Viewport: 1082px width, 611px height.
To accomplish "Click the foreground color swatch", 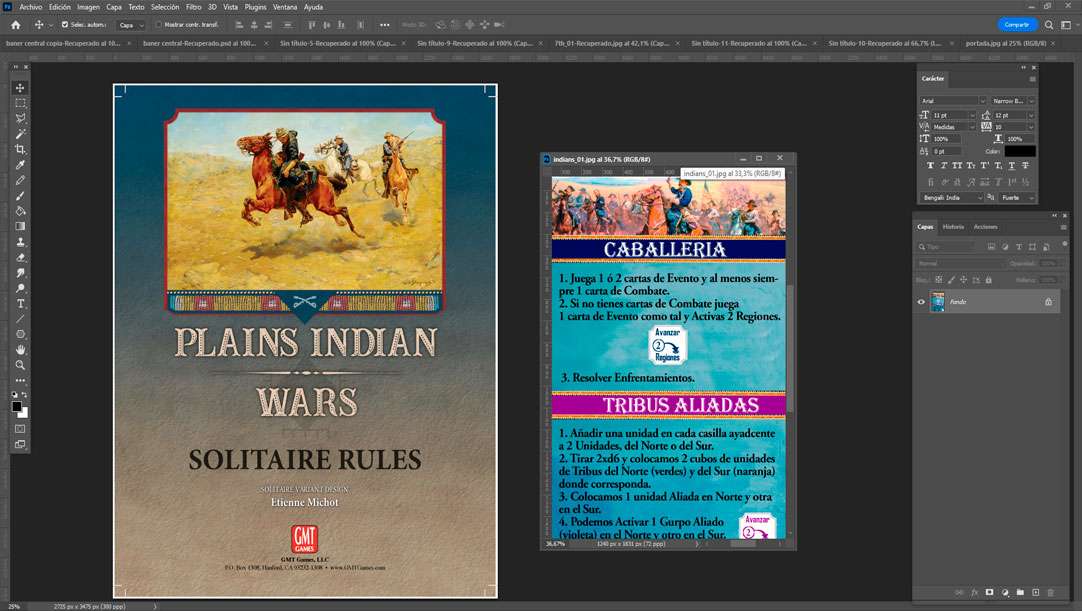I will click(x=17, y=406).
